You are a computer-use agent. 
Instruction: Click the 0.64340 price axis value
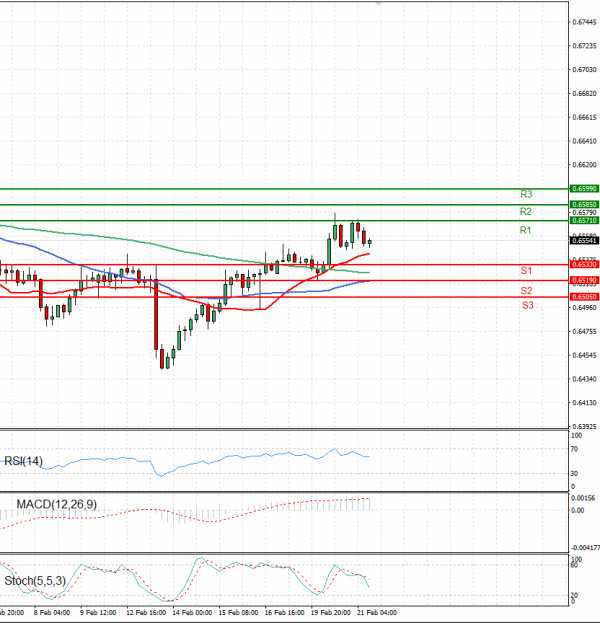point(584,379)
